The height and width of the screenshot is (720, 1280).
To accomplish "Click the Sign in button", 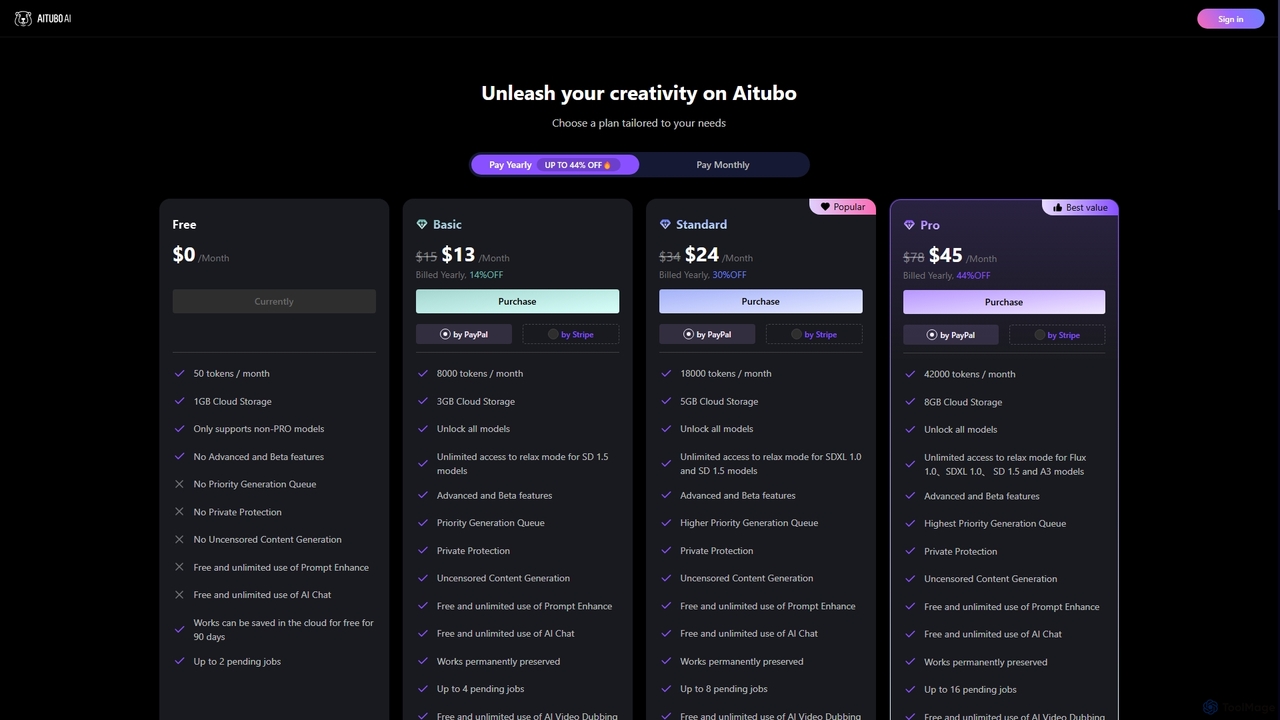I will tap(1230, 19).
